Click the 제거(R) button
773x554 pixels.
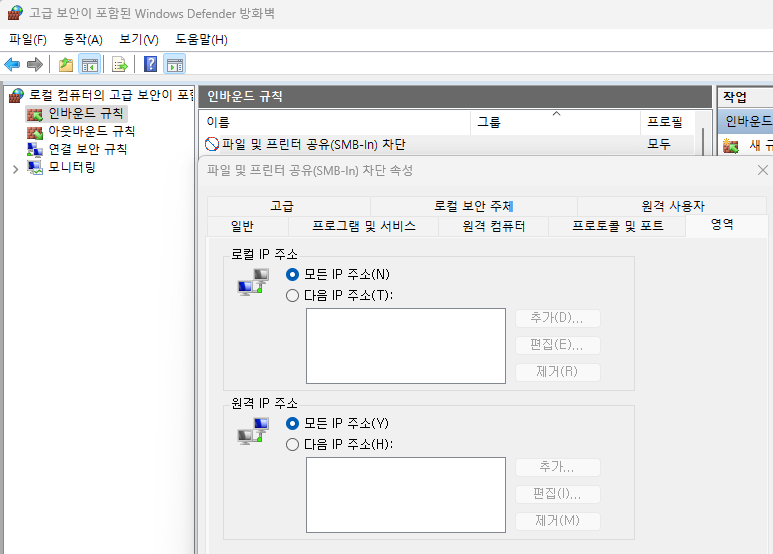click(558, 372)
